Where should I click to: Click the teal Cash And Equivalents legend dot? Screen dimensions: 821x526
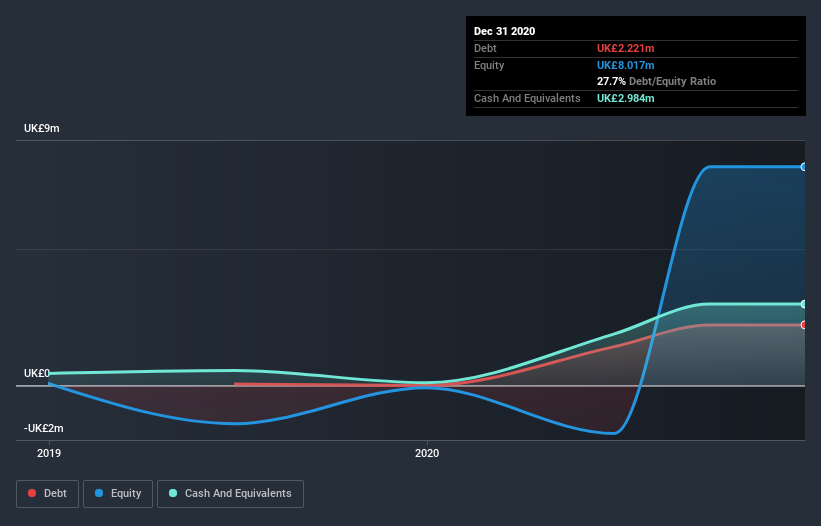(173, 493)
